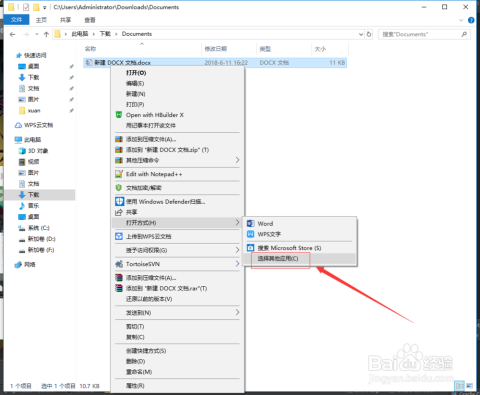Switch to the 主页 ribbon tab
This screenshot has width=480, height=395.
(41, 20)
